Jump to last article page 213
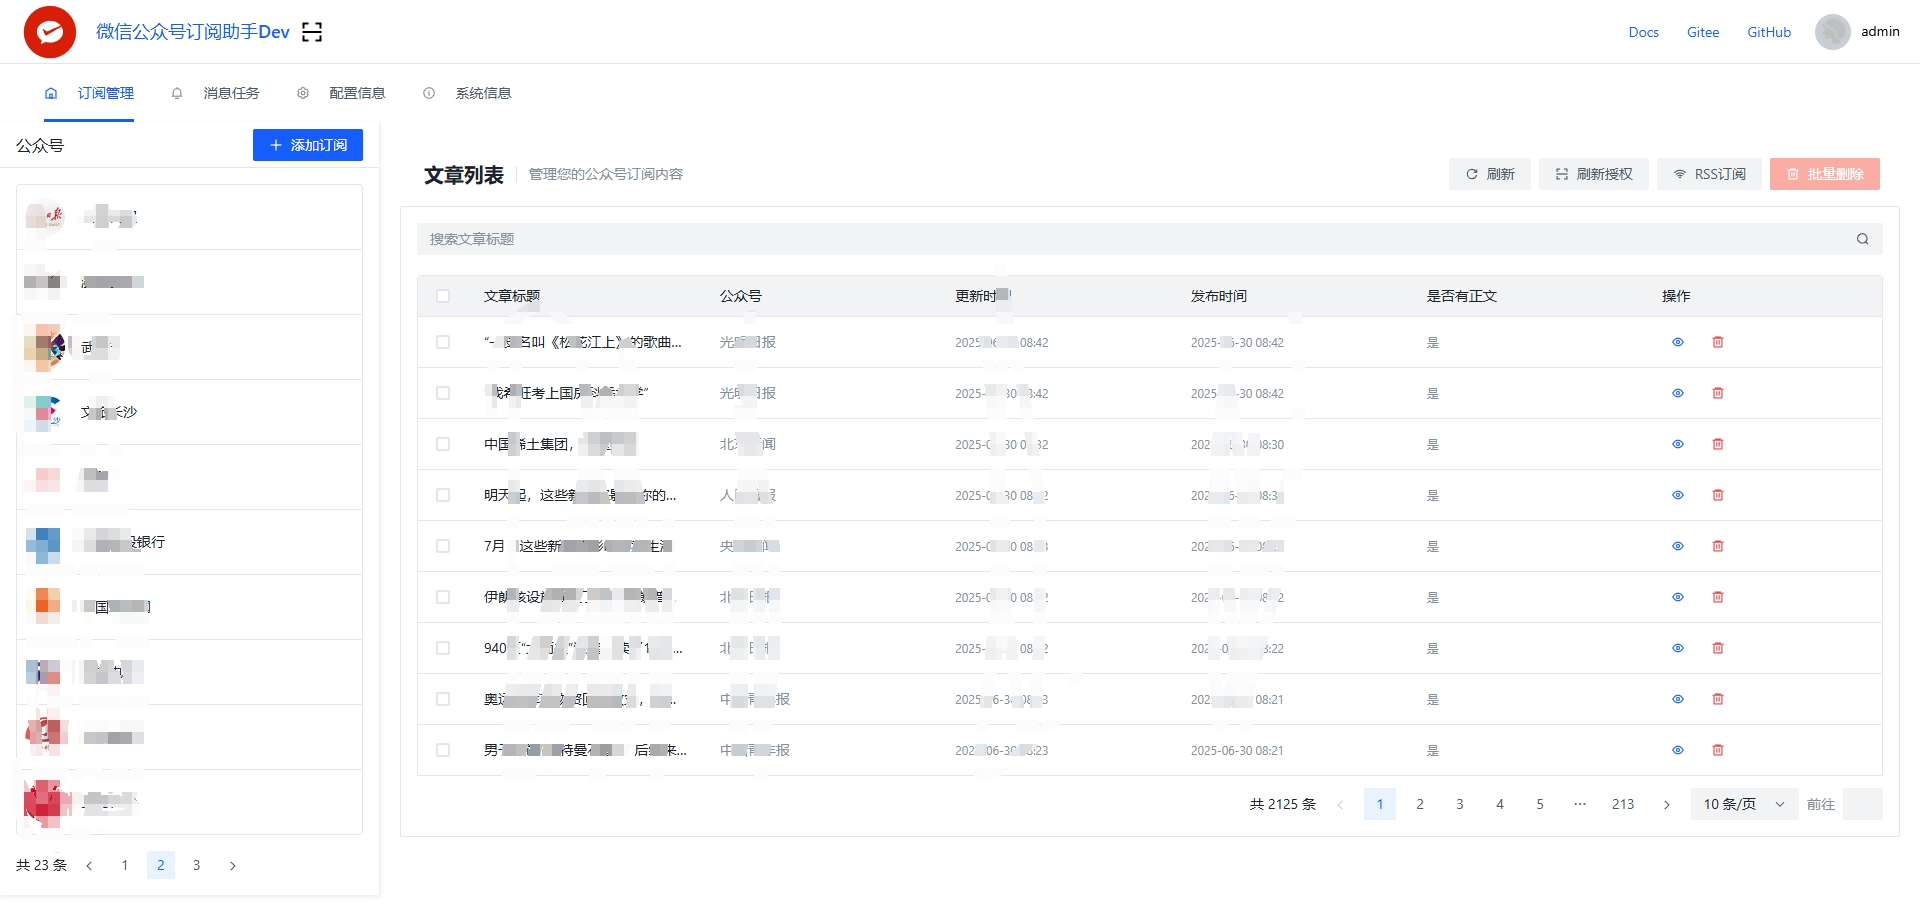Image resolution: width=1920 pixels, height=913 pixels. 1623,804
